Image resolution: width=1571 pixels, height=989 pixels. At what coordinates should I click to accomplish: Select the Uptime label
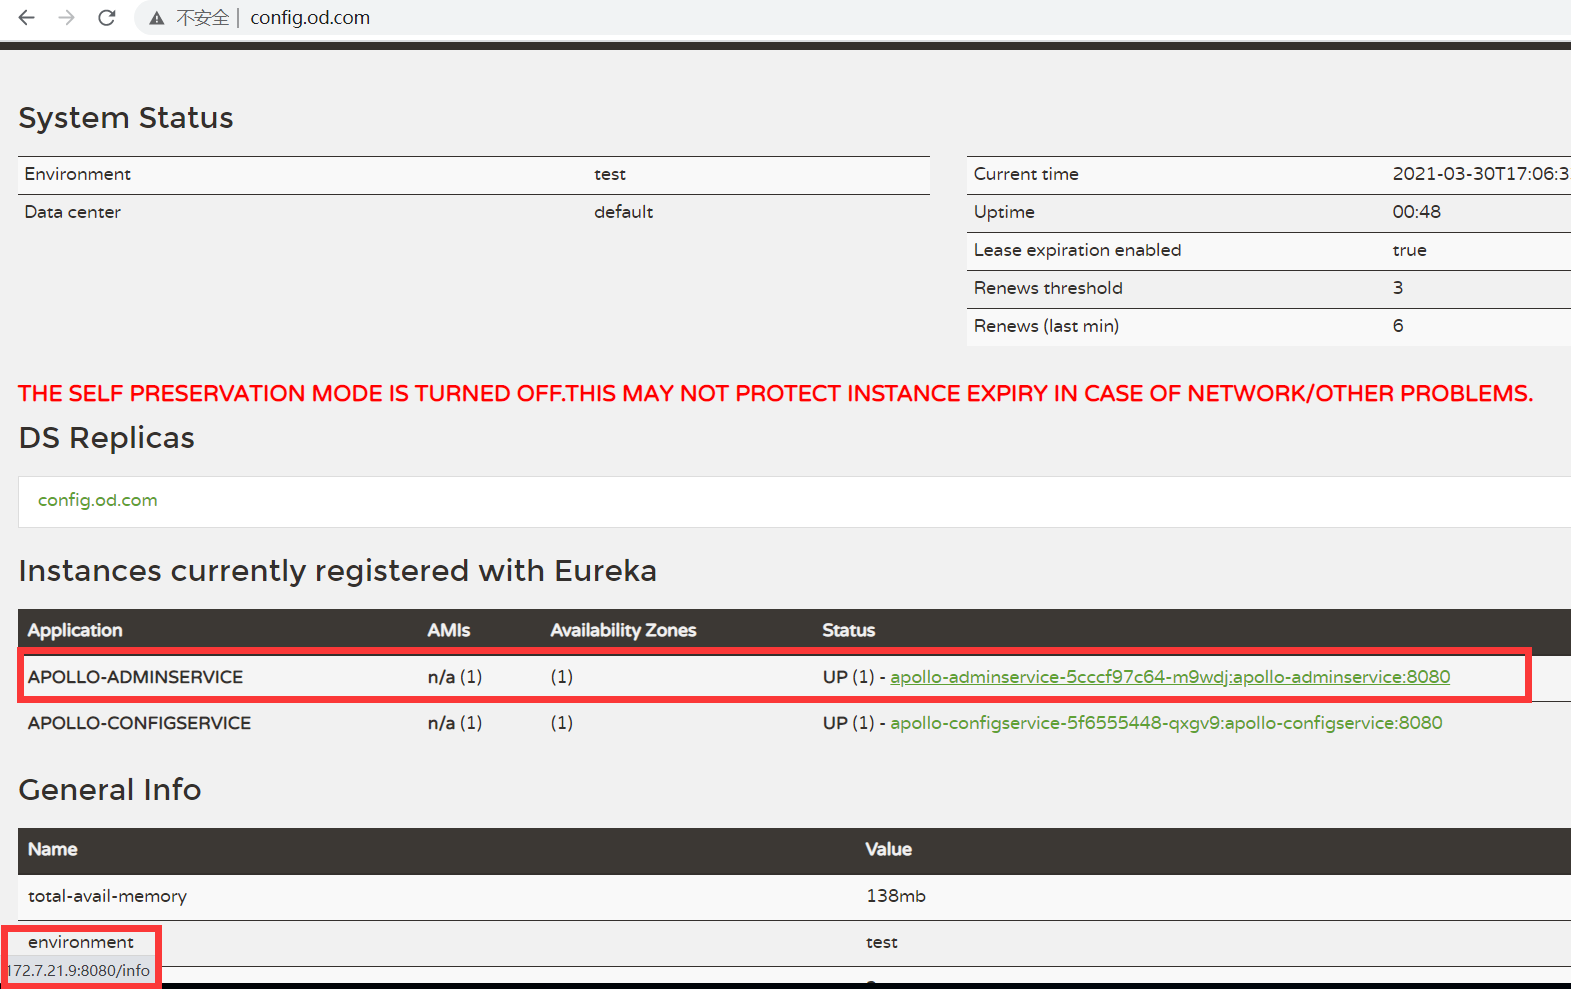coord(1004,212)
